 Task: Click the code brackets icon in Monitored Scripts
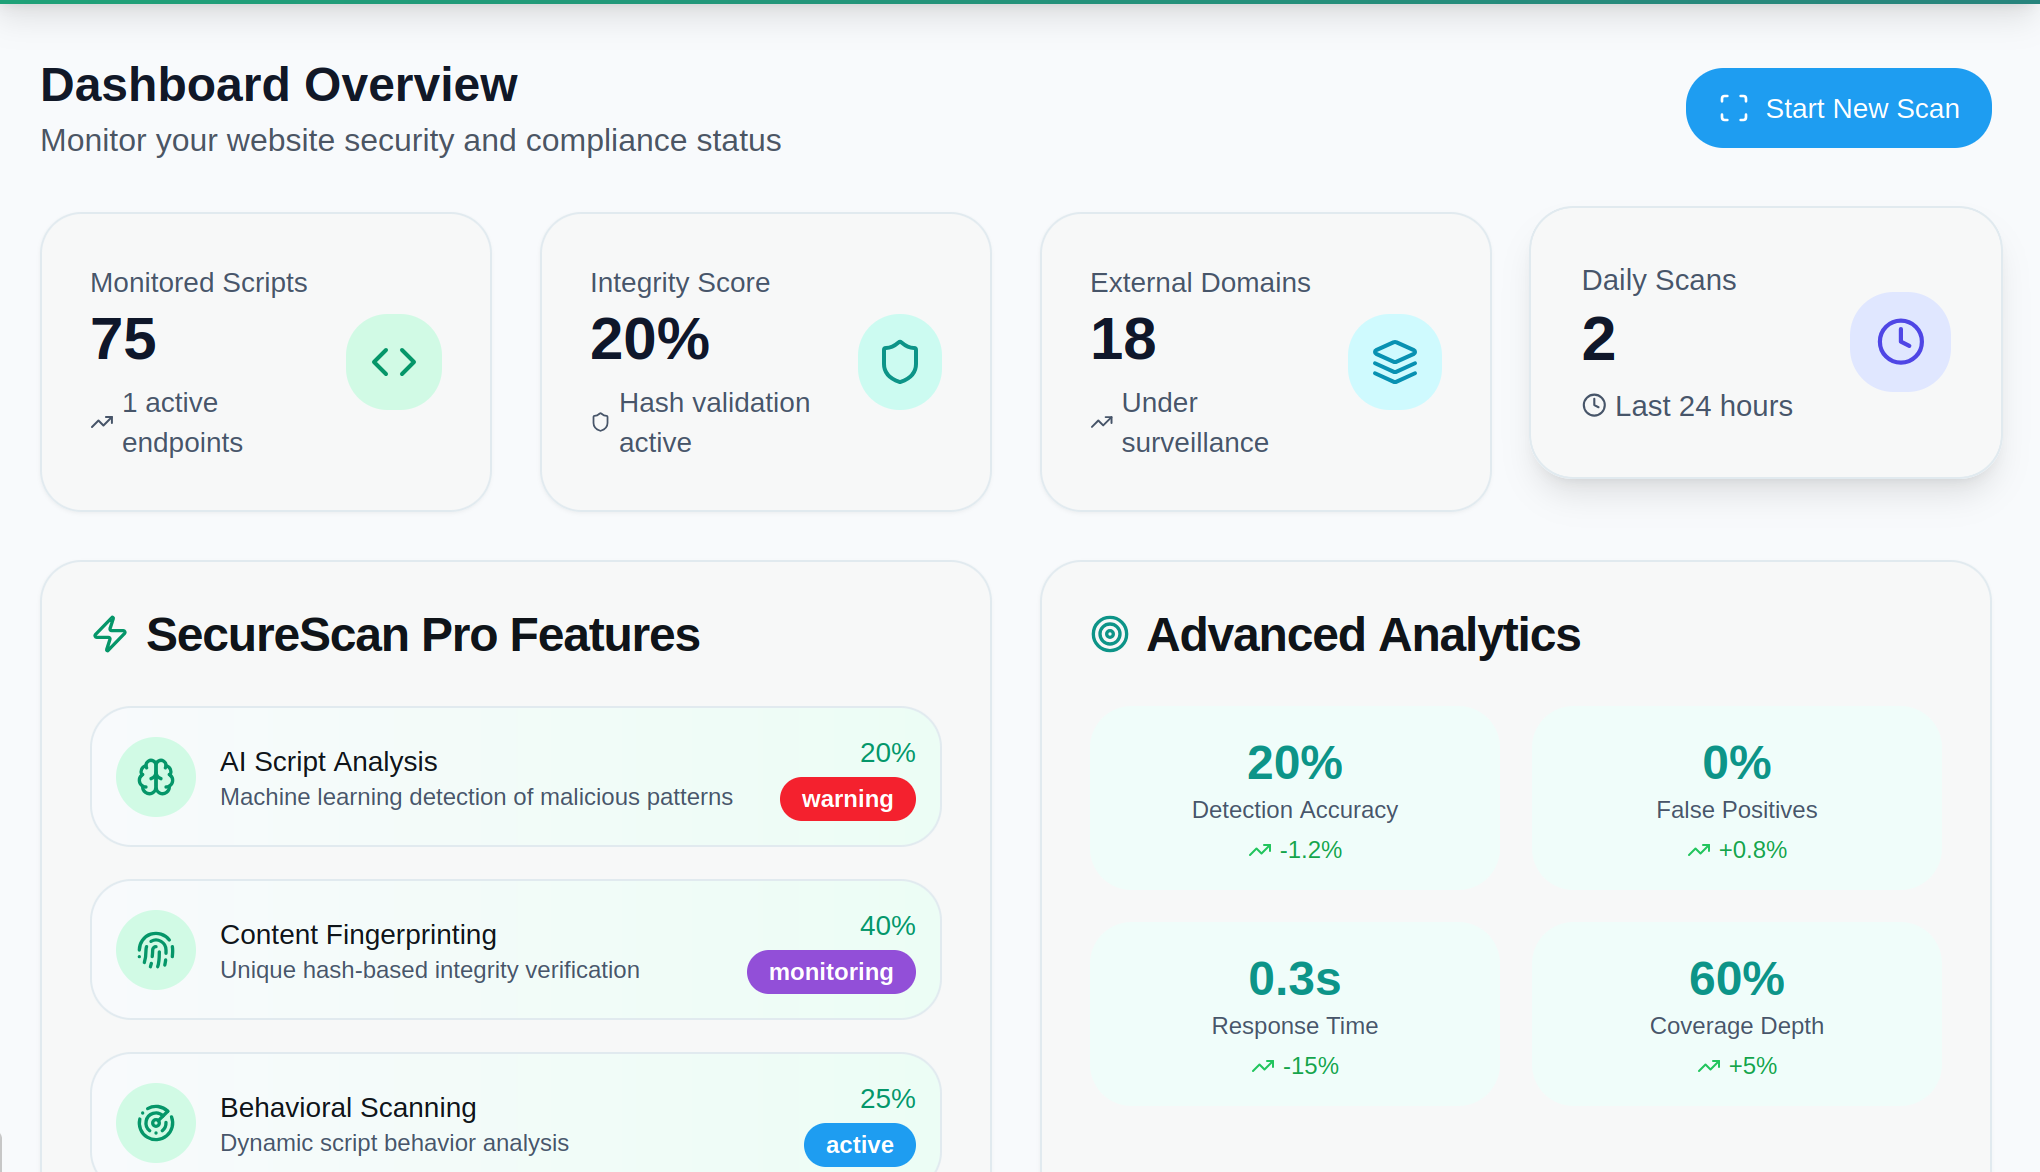point(394,362)
